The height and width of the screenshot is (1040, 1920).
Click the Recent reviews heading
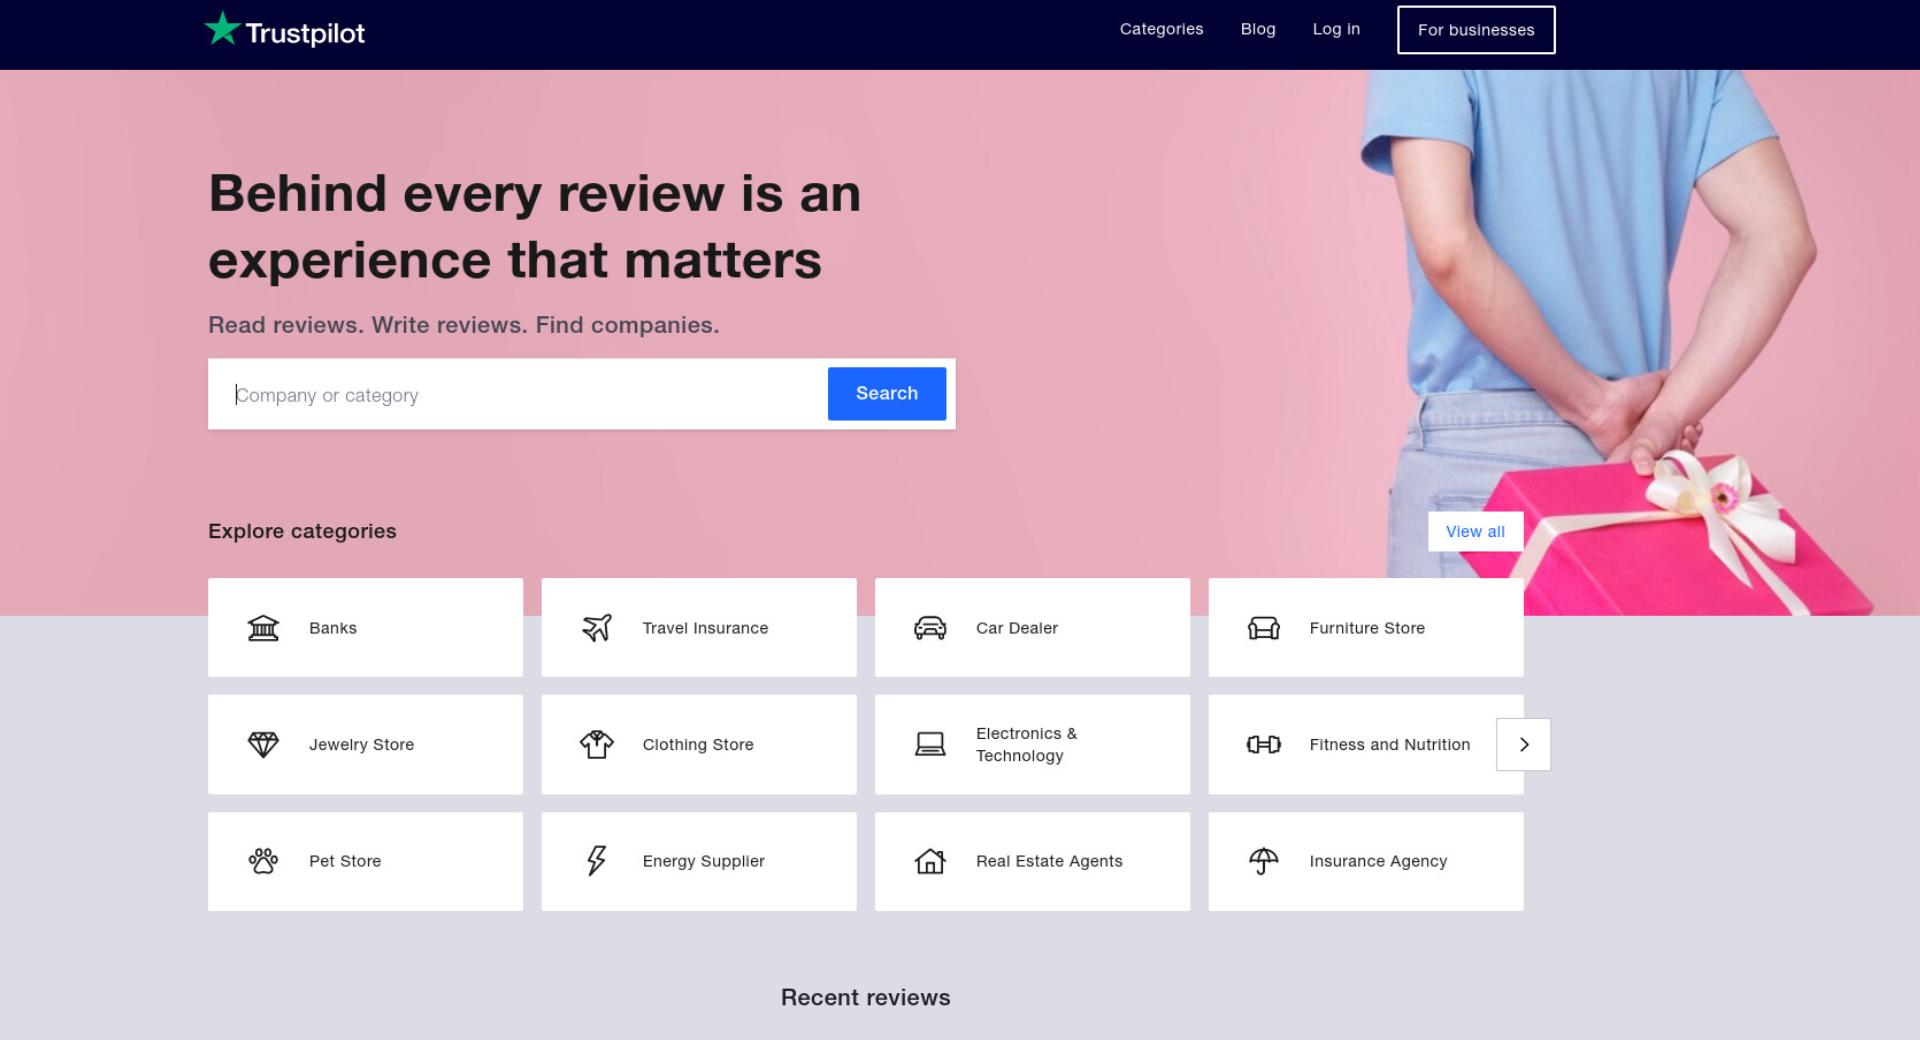[x=865, y=997]
